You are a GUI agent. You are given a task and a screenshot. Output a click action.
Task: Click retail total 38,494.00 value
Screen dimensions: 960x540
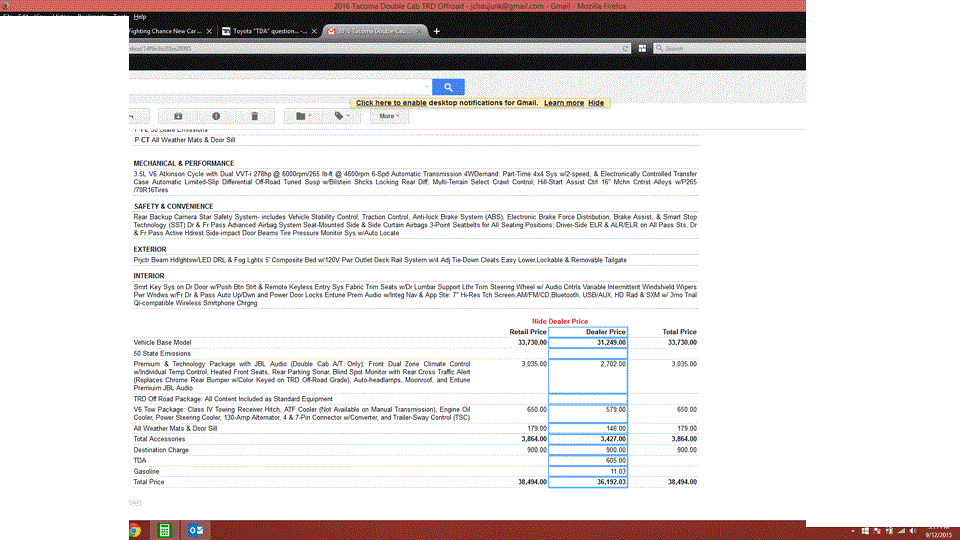531,482
